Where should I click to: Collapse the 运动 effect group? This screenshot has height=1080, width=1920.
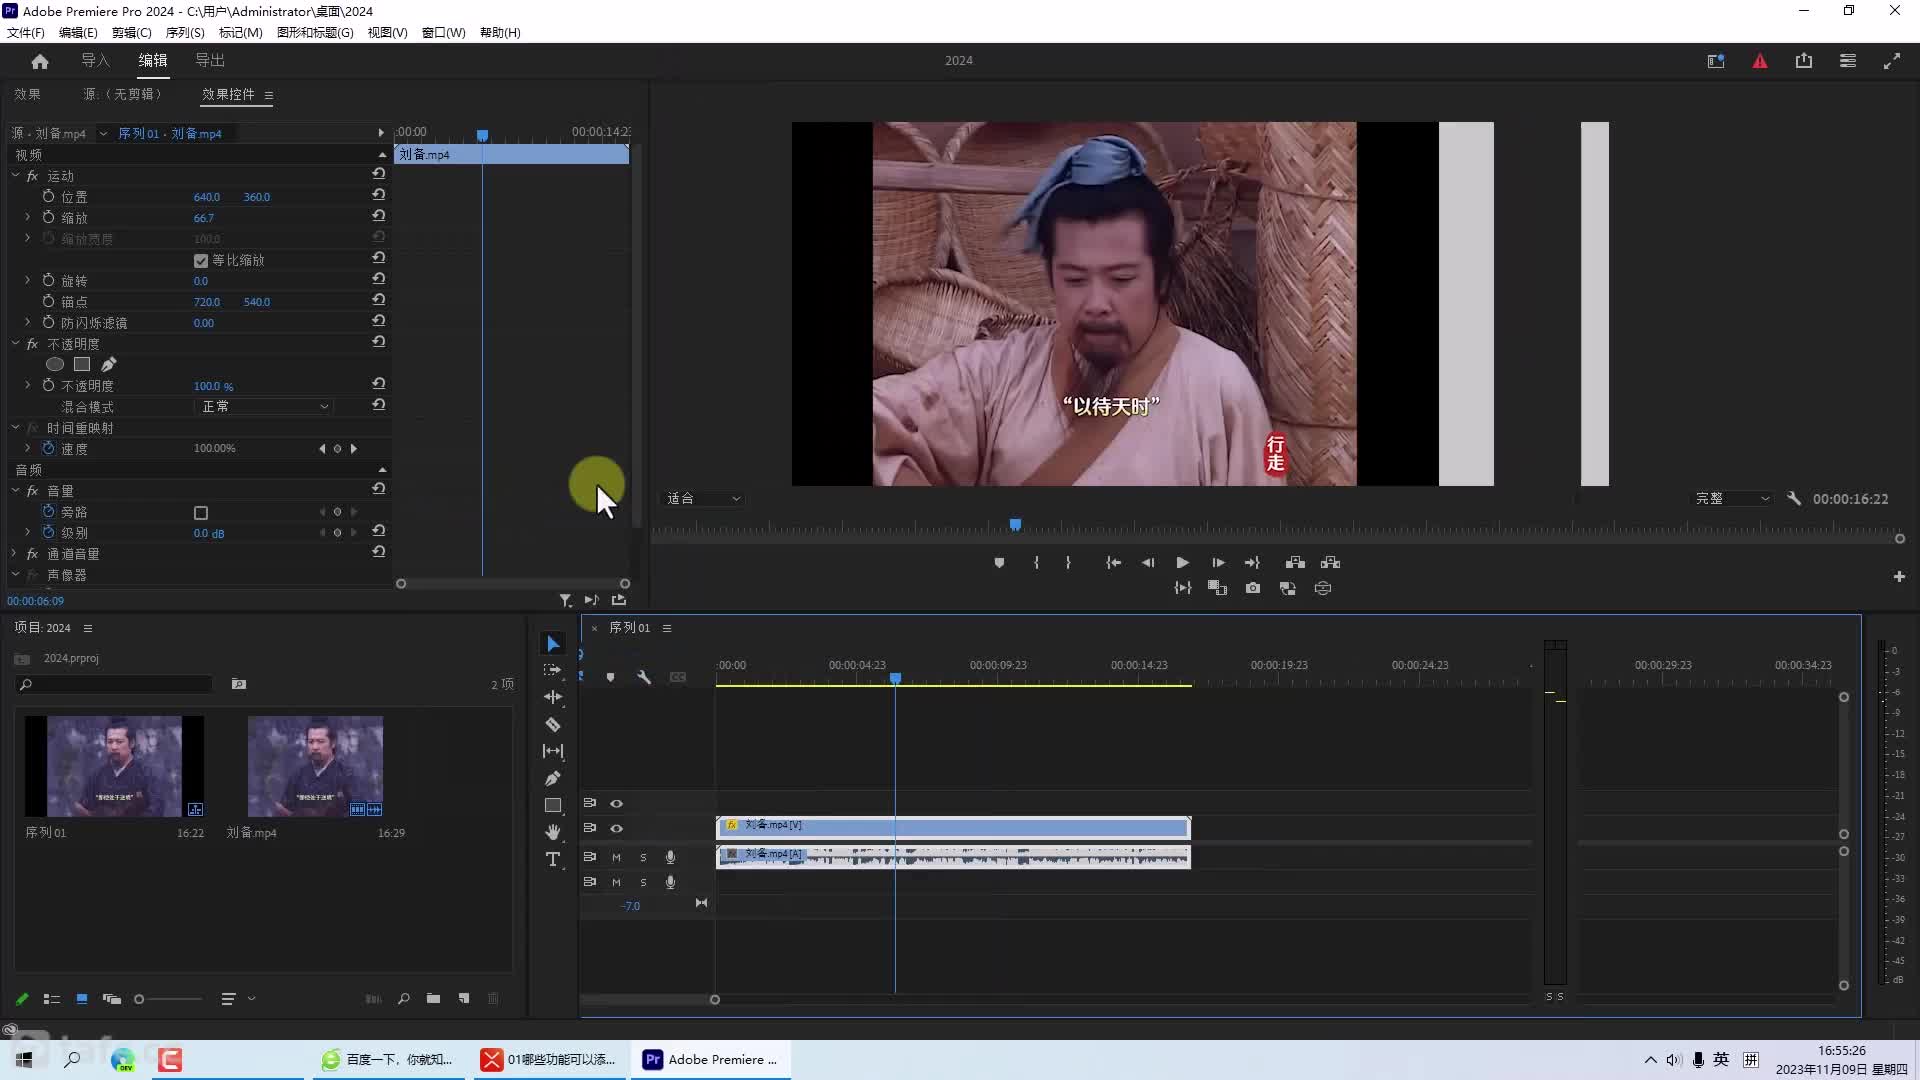(15, 175)
